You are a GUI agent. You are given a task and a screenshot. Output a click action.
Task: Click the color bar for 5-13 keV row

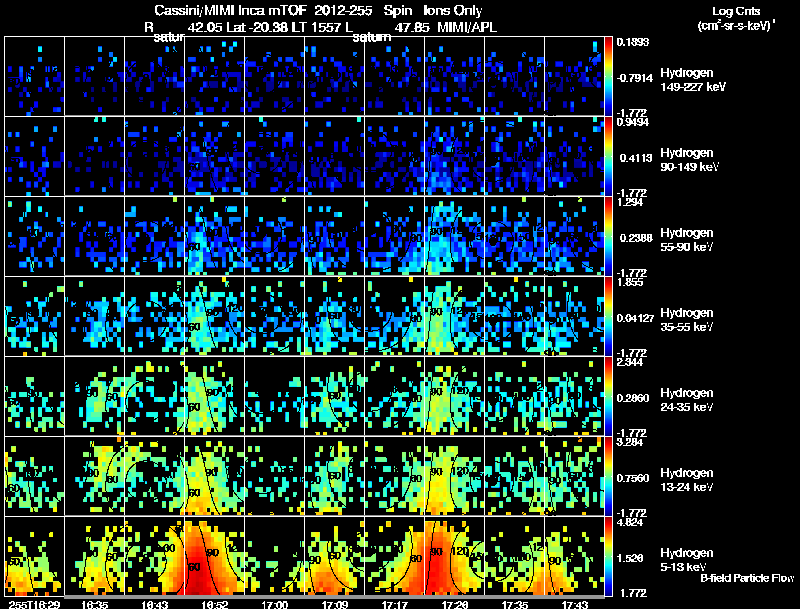(x=608, y=556)
